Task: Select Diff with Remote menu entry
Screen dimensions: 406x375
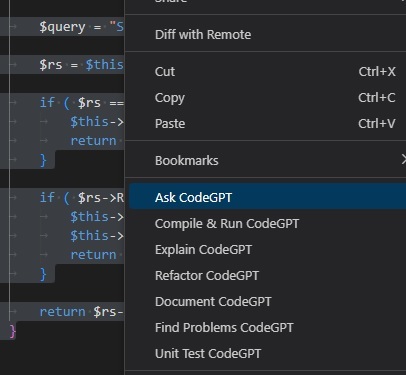Action: (x=267, y=35)
